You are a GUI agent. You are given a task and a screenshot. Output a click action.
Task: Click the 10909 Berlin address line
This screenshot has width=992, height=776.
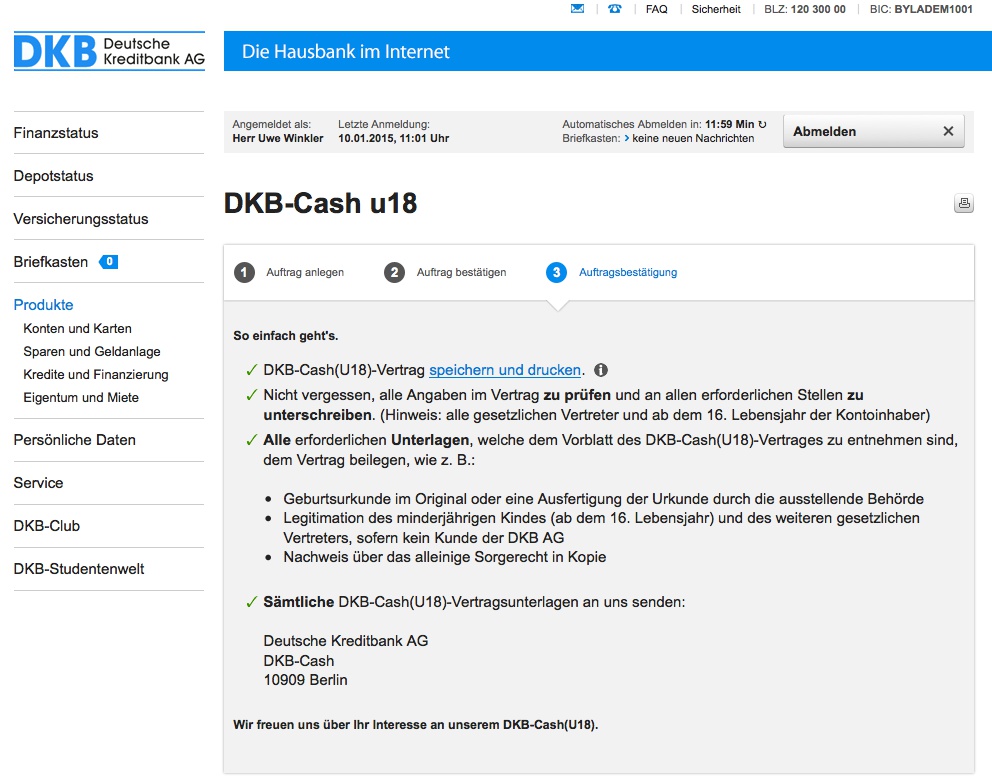[305, 680]
